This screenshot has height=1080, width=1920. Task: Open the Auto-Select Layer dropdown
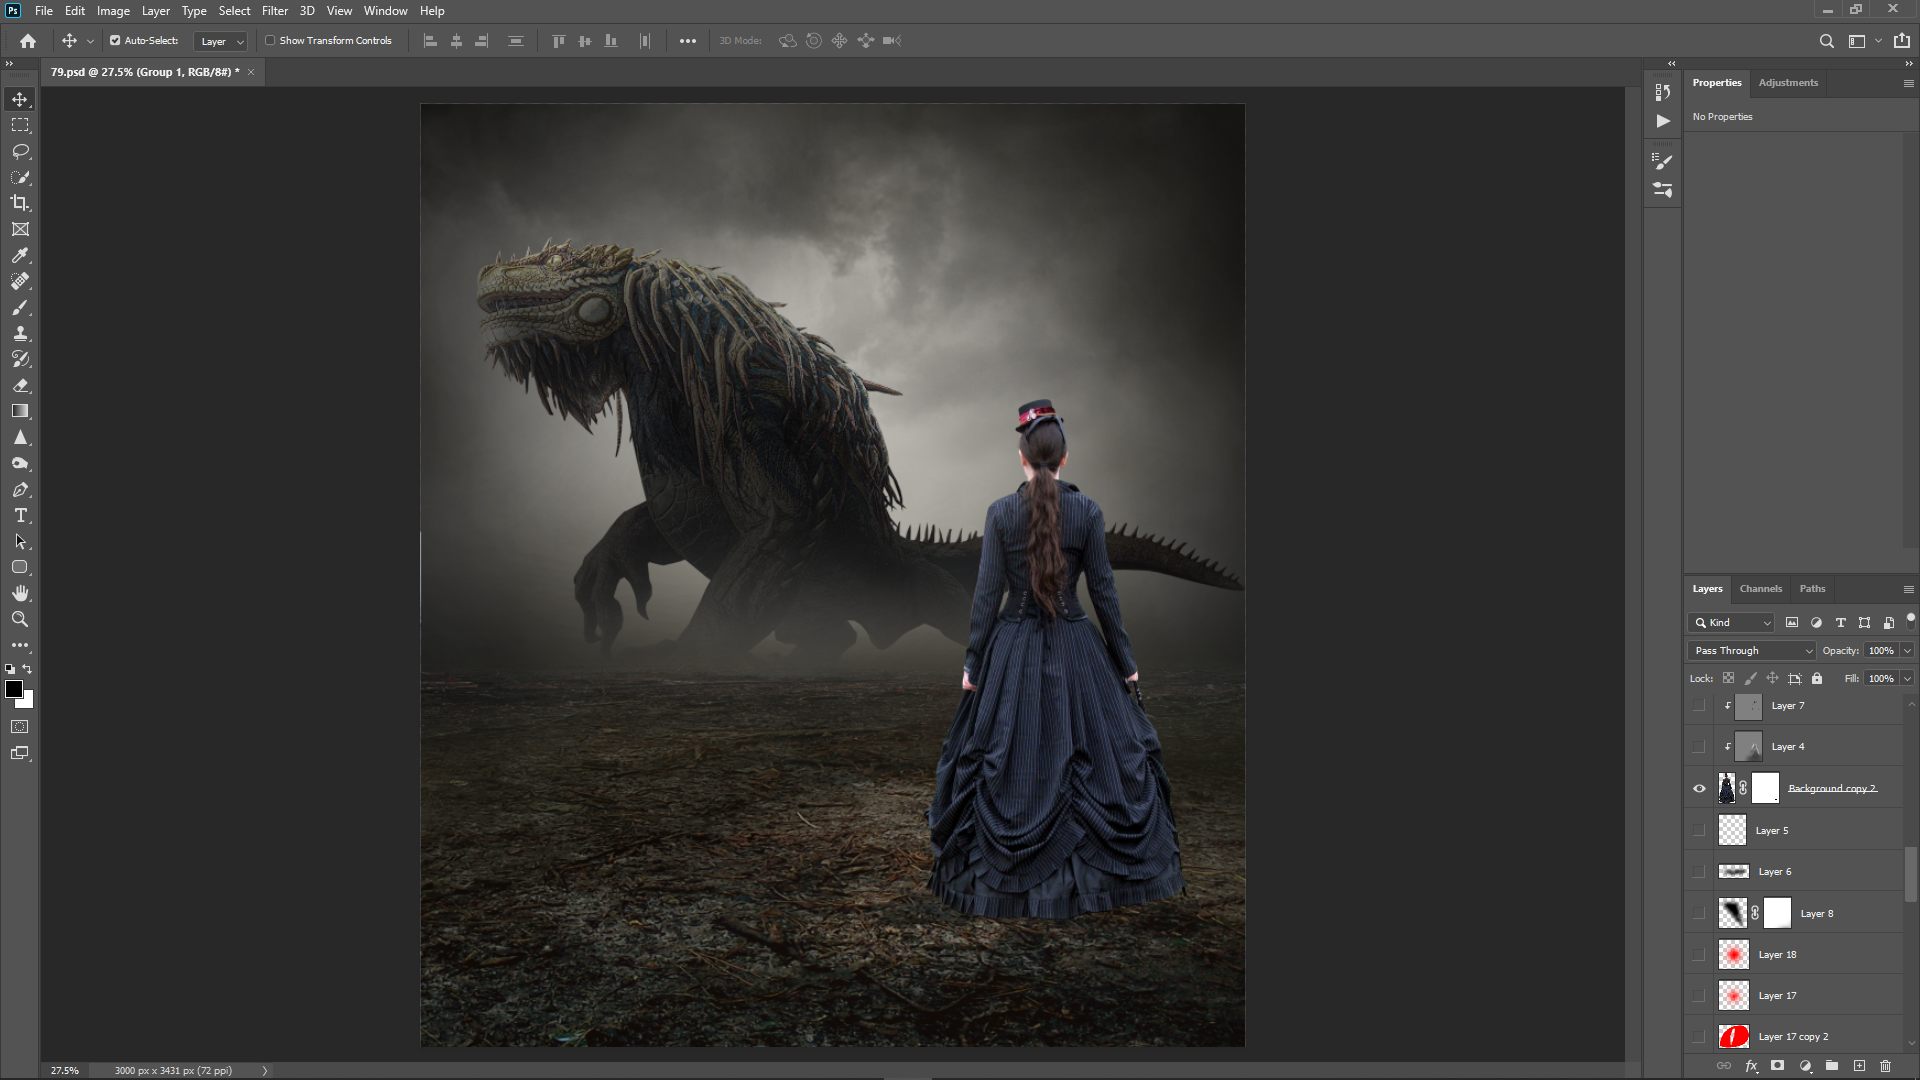[x=220, y=41]
